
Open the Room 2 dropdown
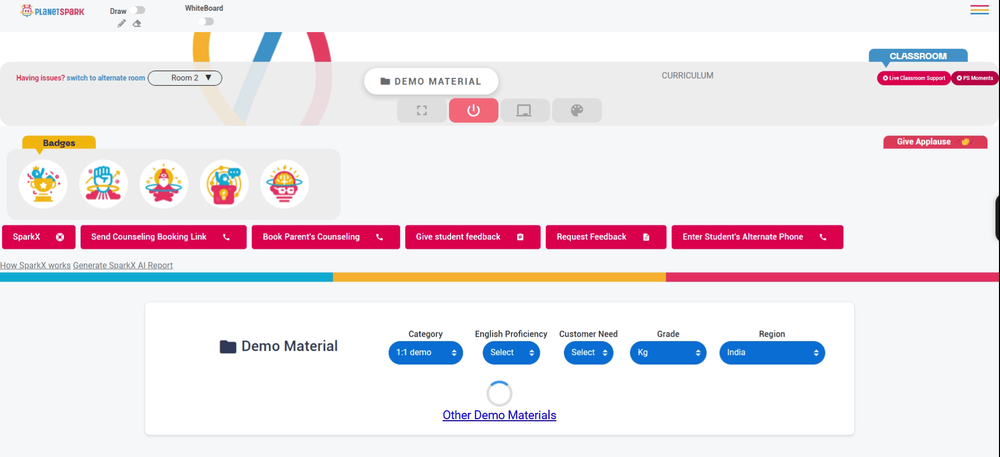coord(185,78)
